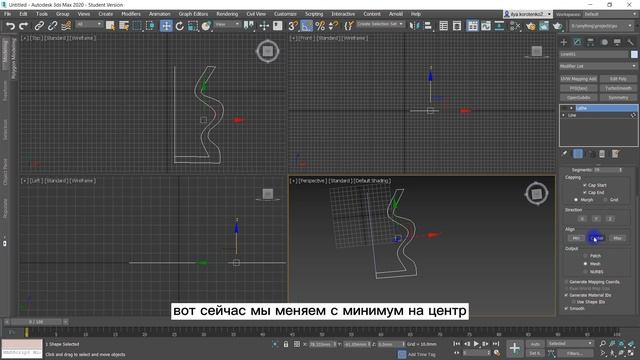Image resolution: width=640 pixels, height=360 pixels.
Task: Open the project path dropdown
Action: [x=602, y=26]
